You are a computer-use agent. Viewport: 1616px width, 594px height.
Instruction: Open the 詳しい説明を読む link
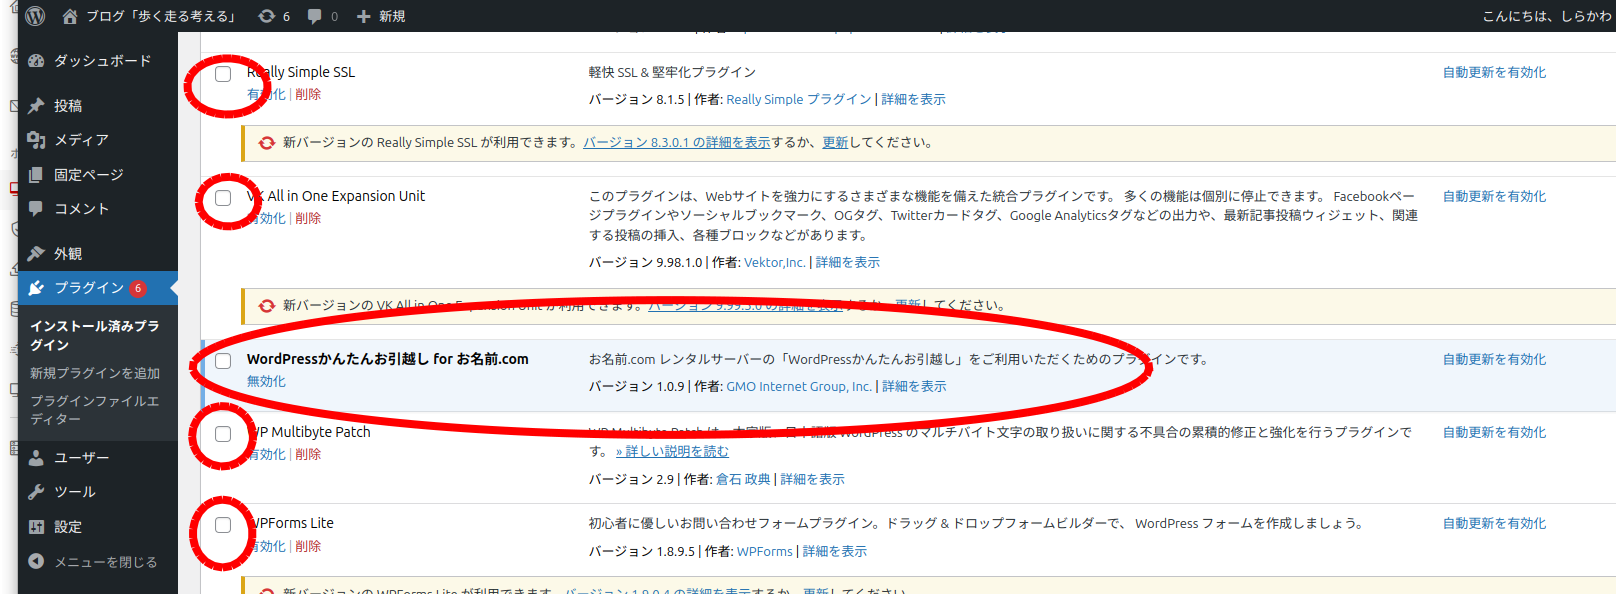pos(672,451)
